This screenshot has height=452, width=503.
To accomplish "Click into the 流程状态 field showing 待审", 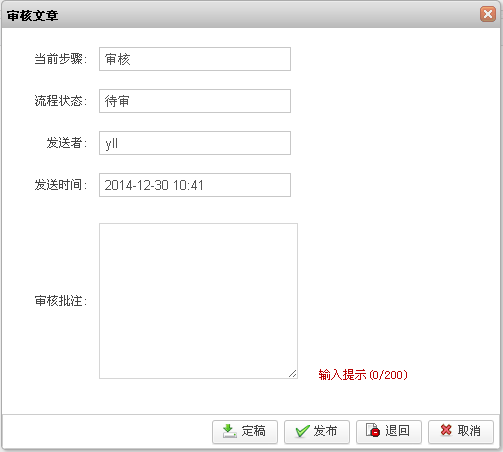I will [x=195, y=101].
